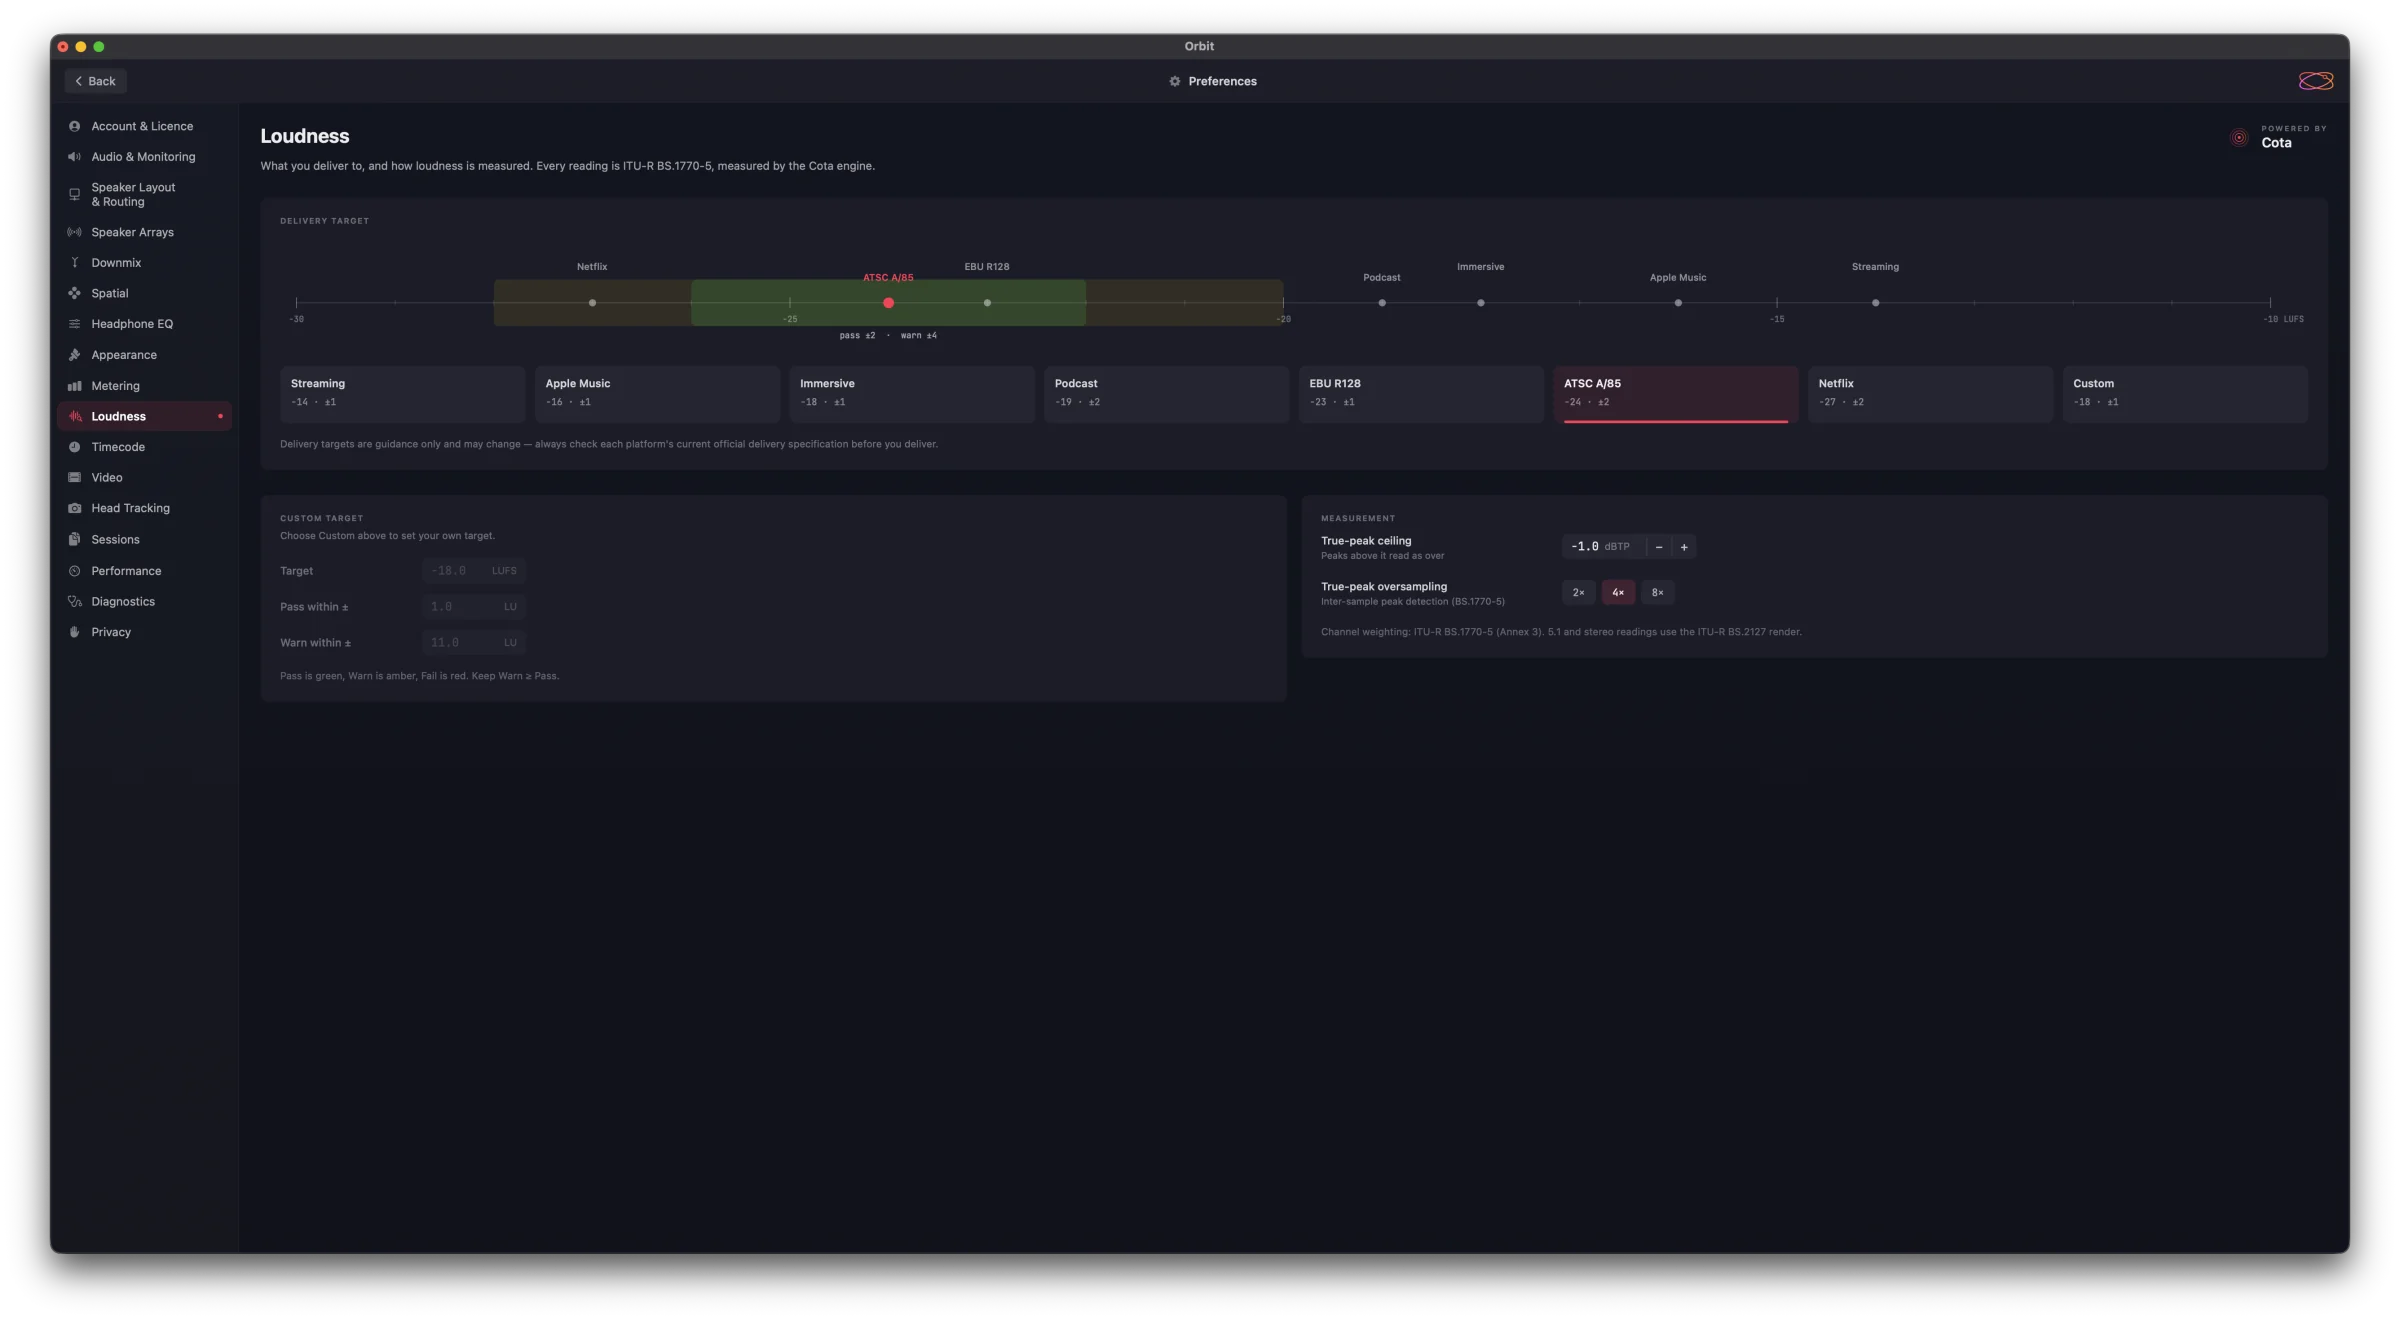Click the custom Target LUFS input field
Viewport: 2400px width, 1320px height.
click(x=474, y=571)
